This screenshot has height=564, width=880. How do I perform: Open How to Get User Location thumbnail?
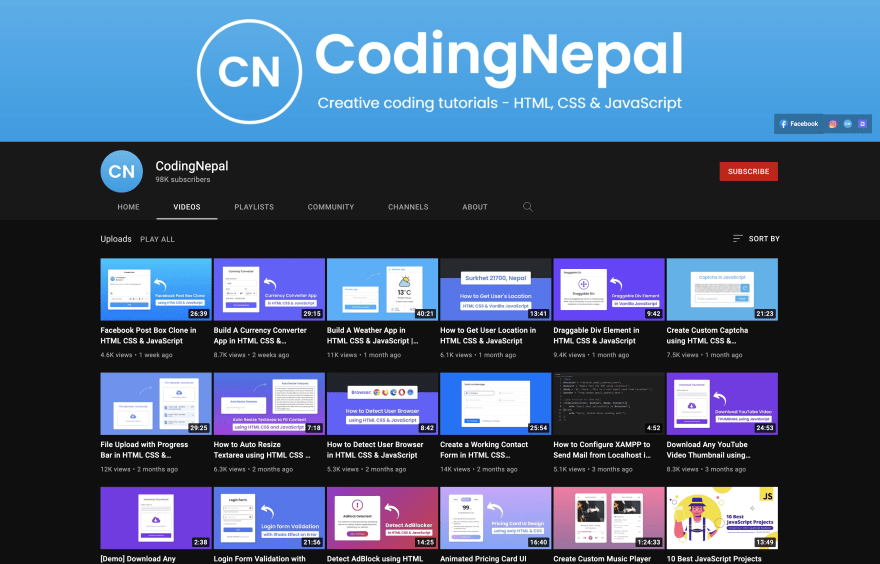pos(496,289)
